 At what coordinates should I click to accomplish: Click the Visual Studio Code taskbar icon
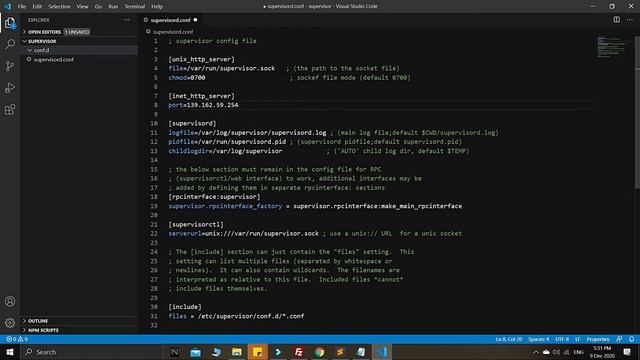click(382, 352)
